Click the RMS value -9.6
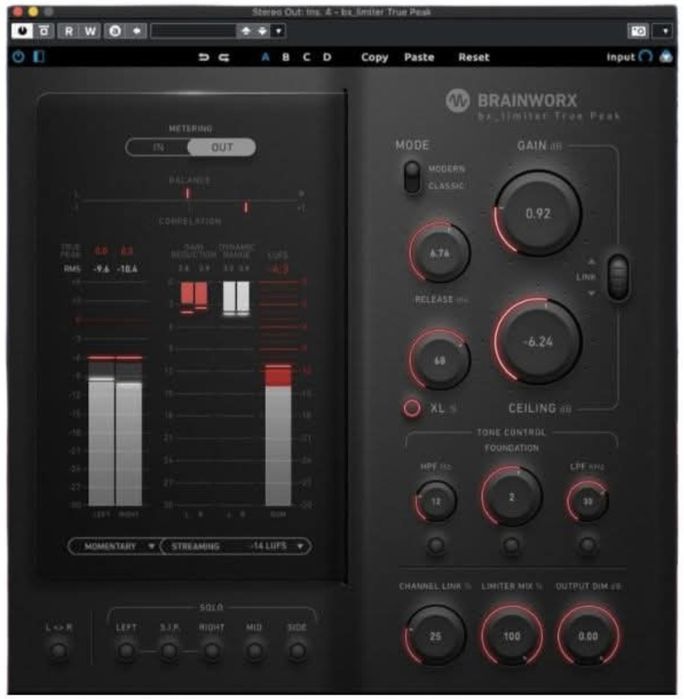The width and height of the screenshot is (684, 699). (x=101, y=269)
